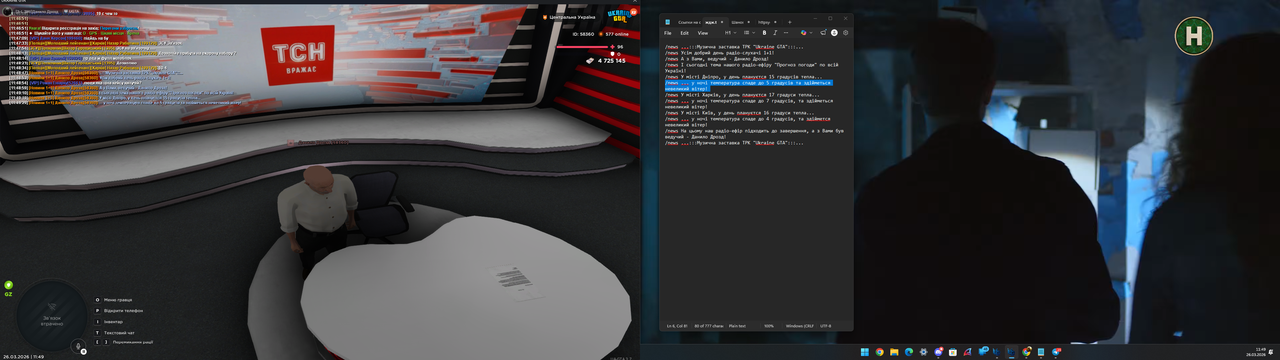Click the '577 online' player counter
This screenshot has height=360, width=1280.
[614, 34]
